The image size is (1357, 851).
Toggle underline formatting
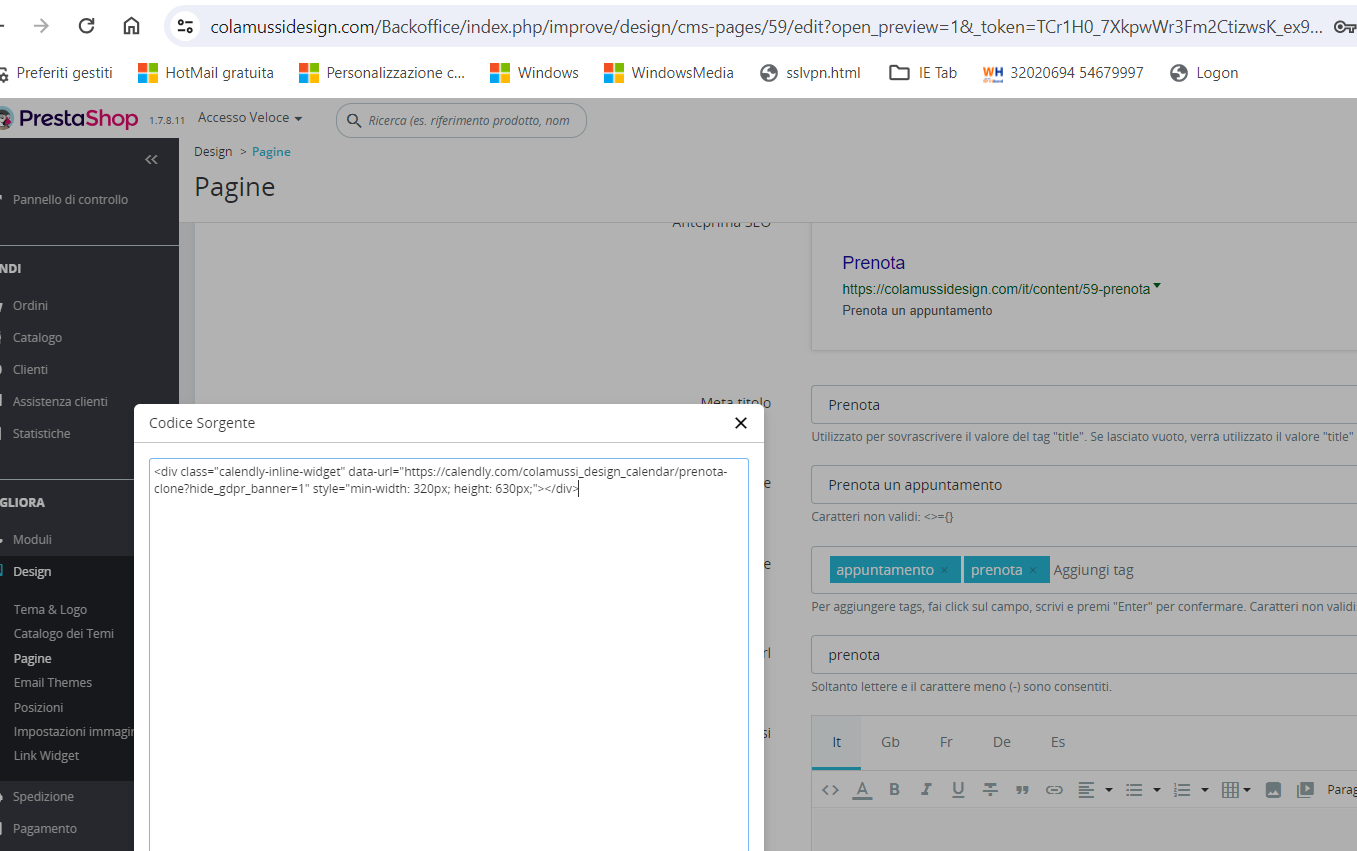pyautogui.click(x=958, y=790)
